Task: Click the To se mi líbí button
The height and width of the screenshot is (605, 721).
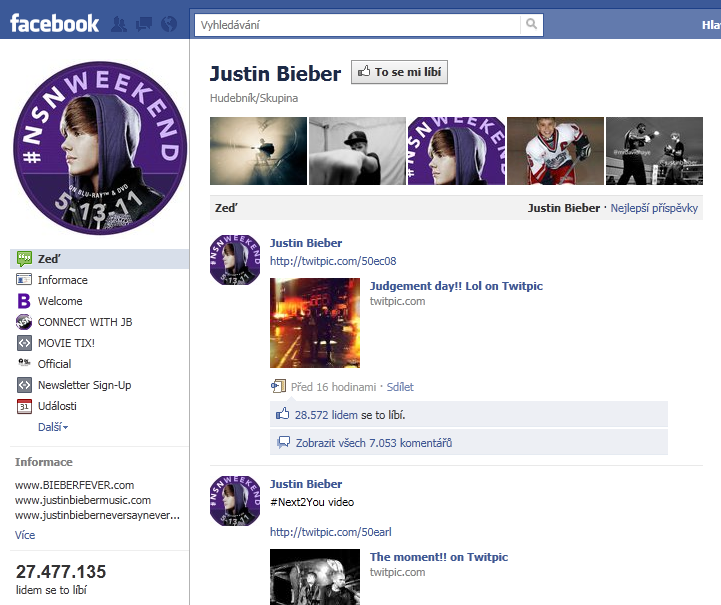Action: (x=399, y=72)
